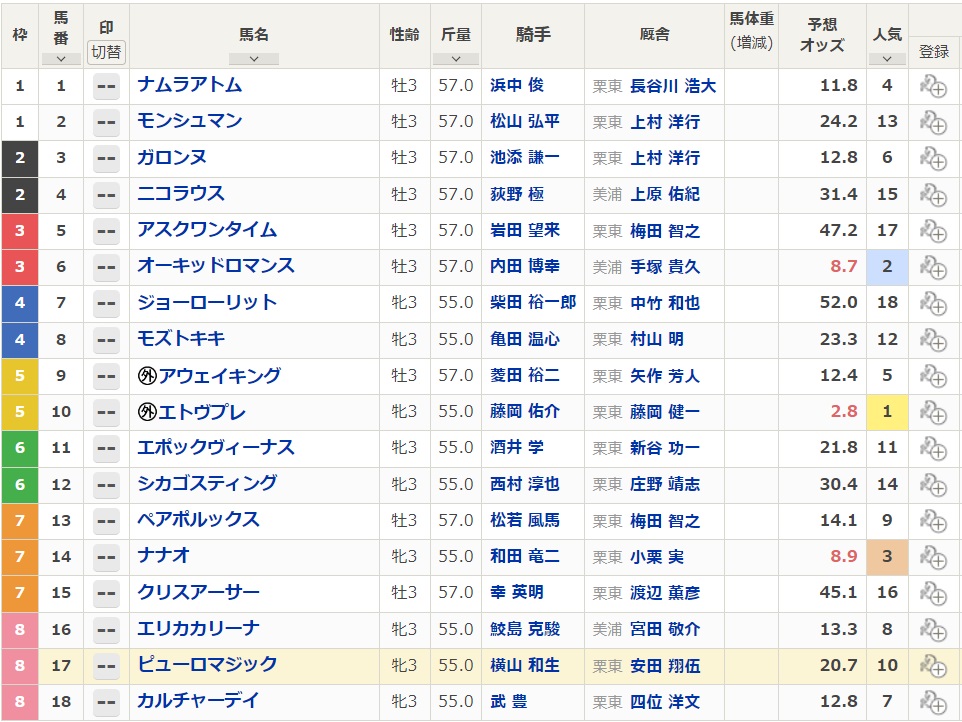Open trainer link 矢作 芳人
The height and width of the screenshot is (722, 962).
664,376
